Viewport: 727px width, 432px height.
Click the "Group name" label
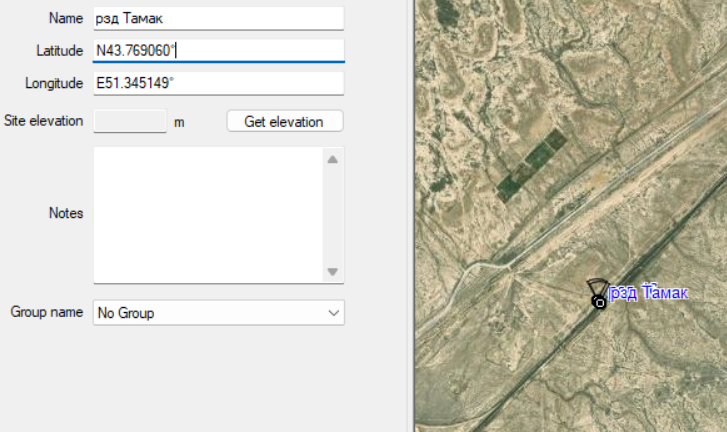coord(46,312)
